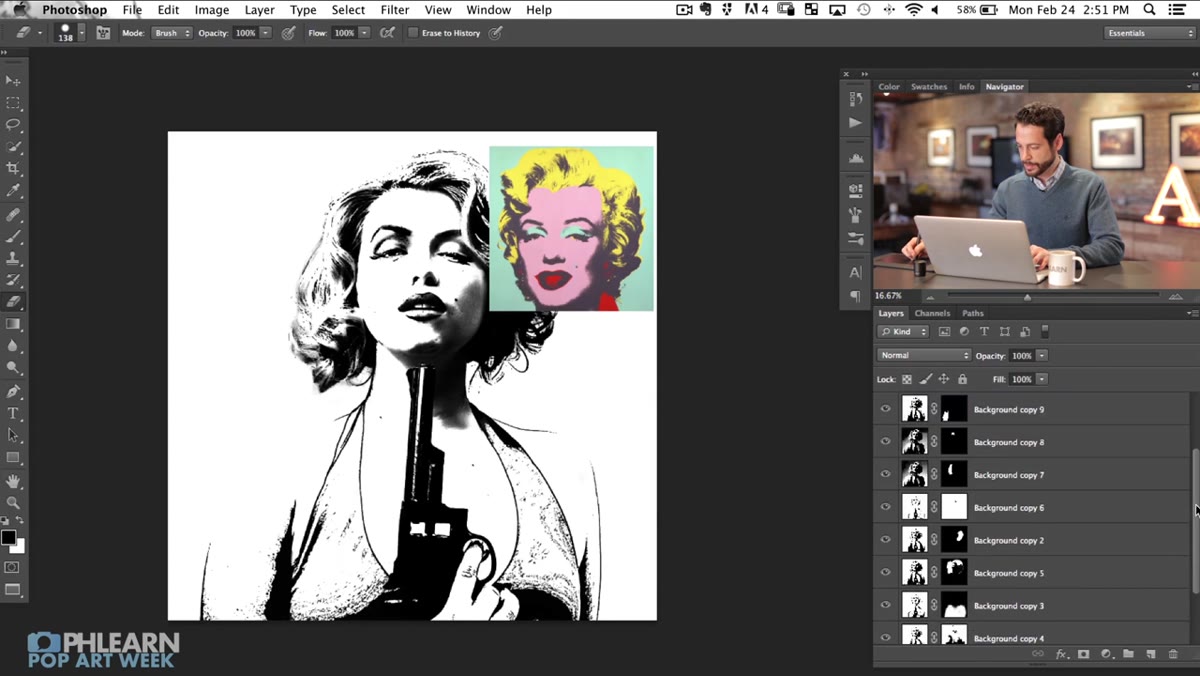Select the History Brush tool
1200x676 pixels.
pos(13,280)
